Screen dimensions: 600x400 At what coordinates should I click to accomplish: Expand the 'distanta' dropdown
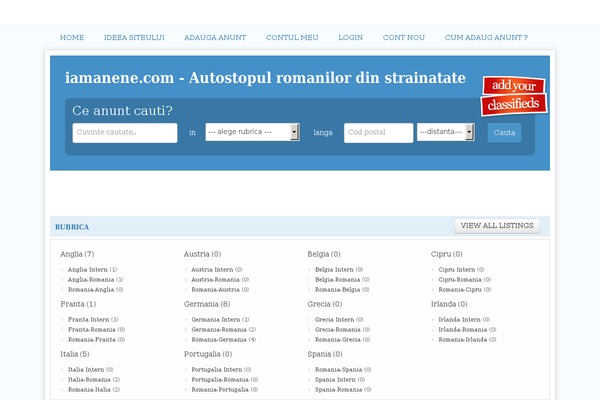[446, 132]
